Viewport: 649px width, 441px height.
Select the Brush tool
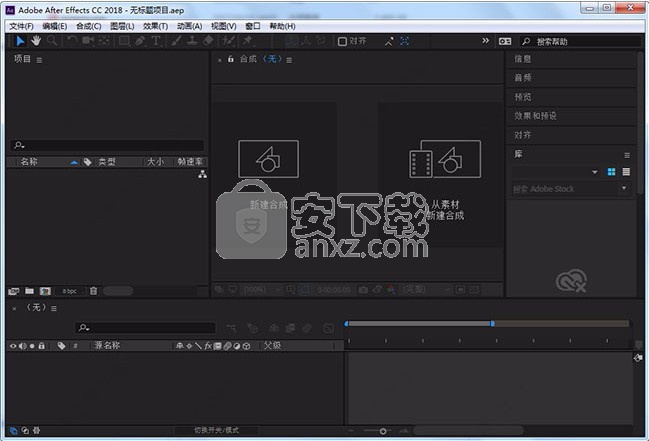176,41
